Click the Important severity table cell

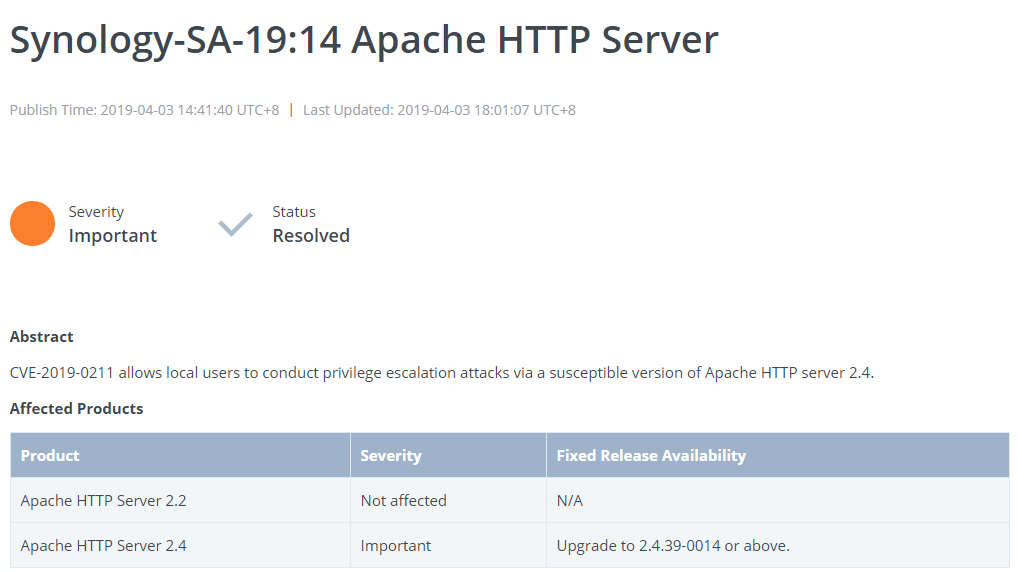click(x=449, y=545)
